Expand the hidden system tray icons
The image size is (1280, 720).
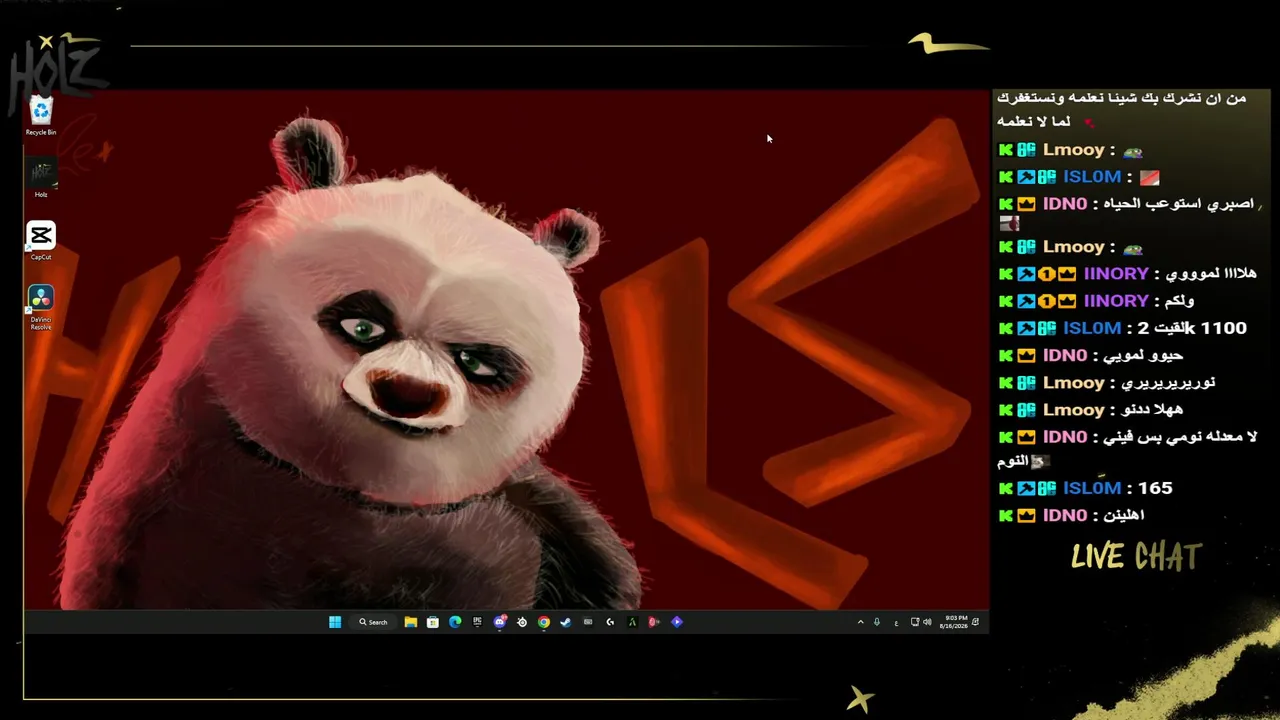pos(861,622)
